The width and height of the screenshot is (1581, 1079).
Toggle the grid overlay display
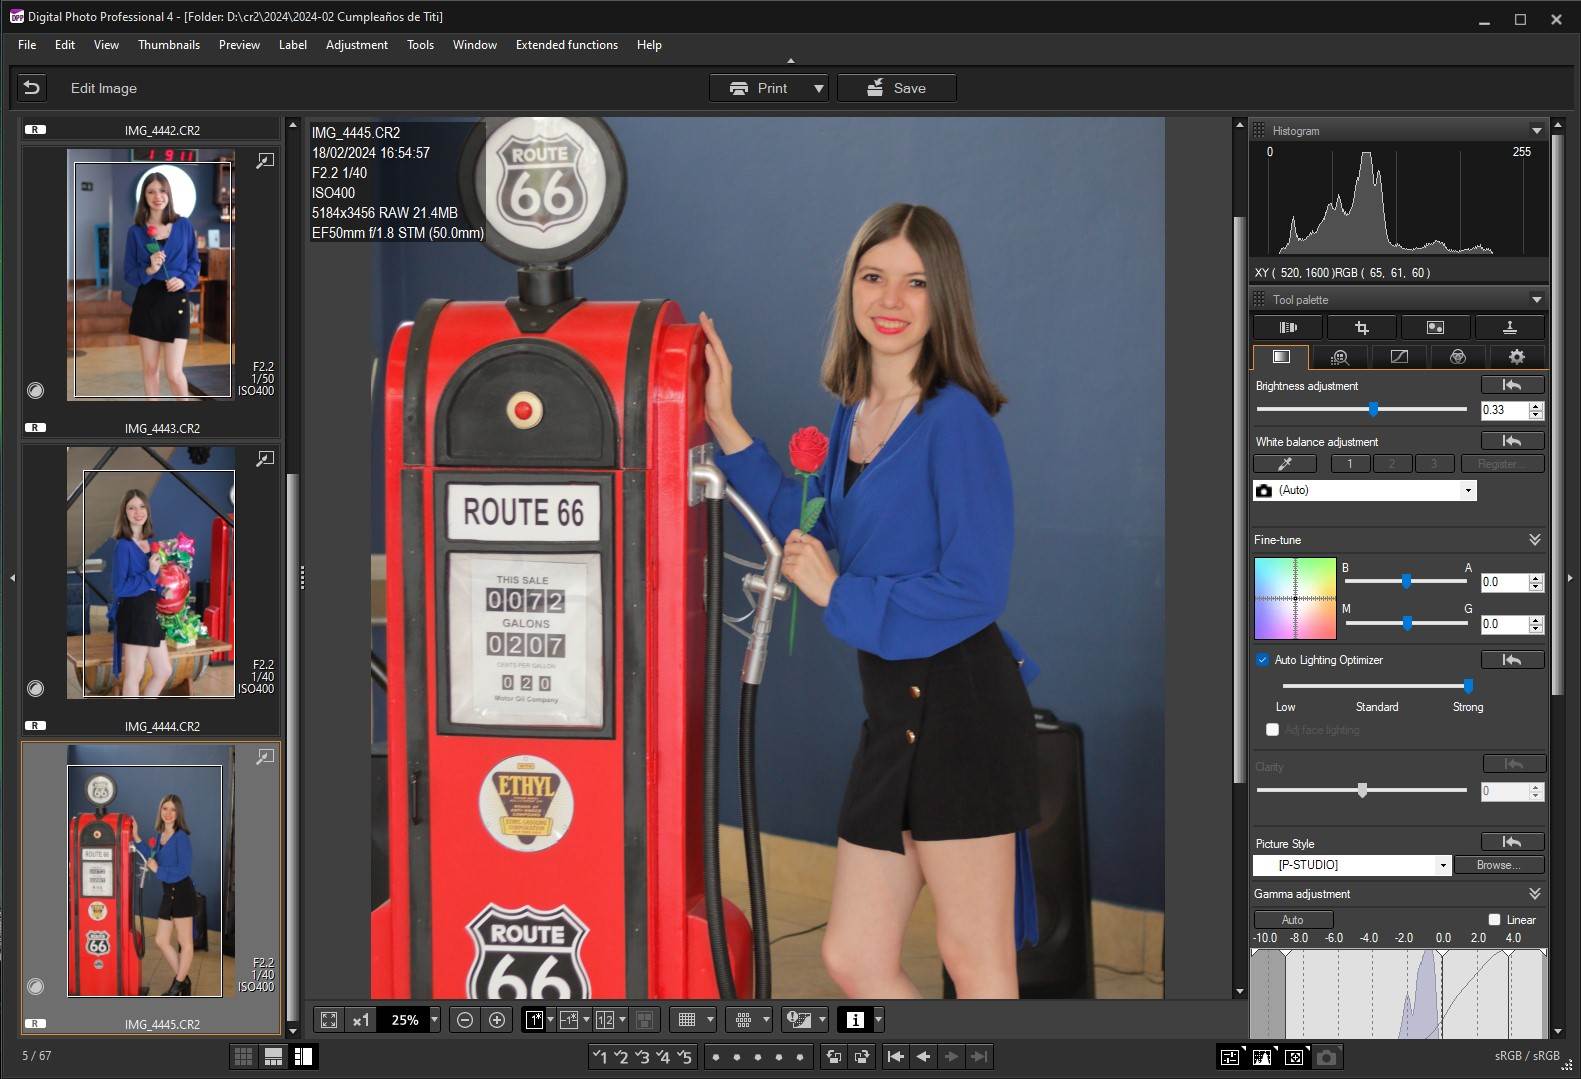(x=687, y=1020)
